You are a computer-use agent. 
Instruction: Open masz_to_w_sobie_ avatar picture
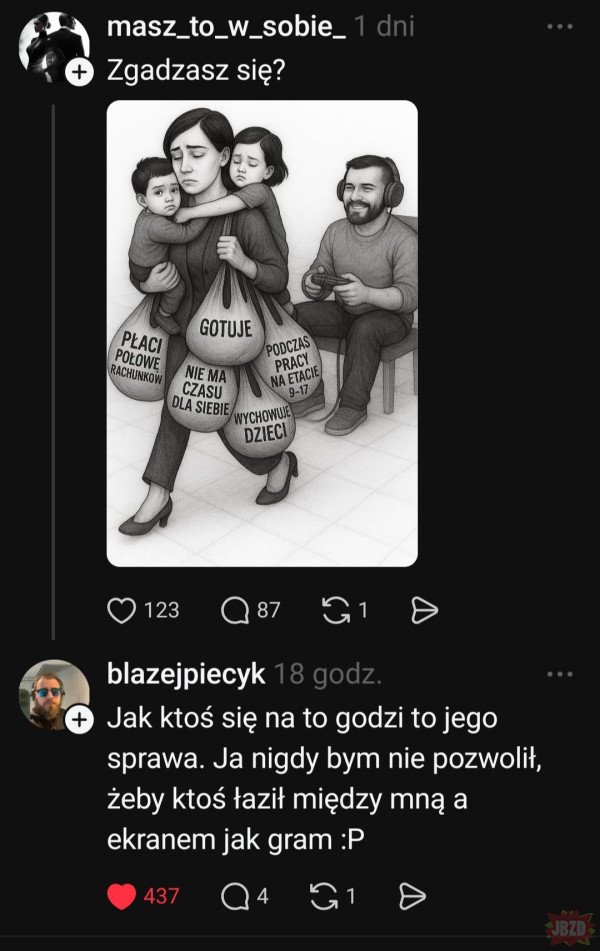click(x=54, y=46)
